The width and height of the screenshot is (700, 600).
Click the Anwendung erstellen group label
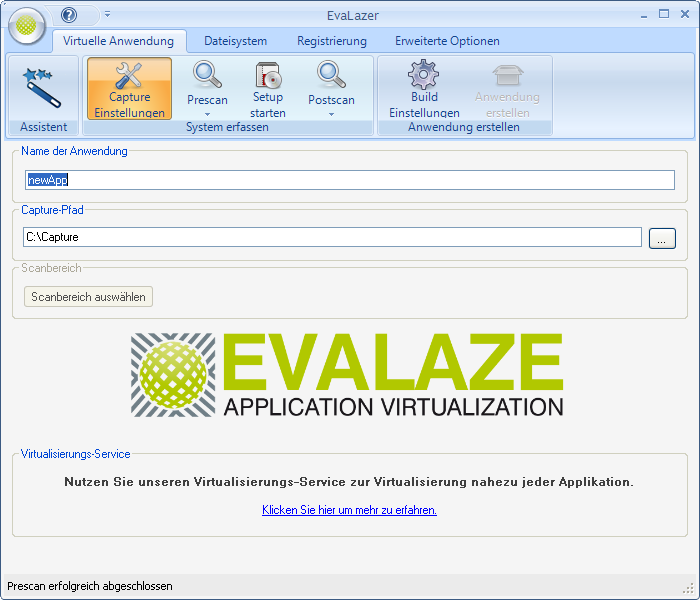[x=464, y=127]
